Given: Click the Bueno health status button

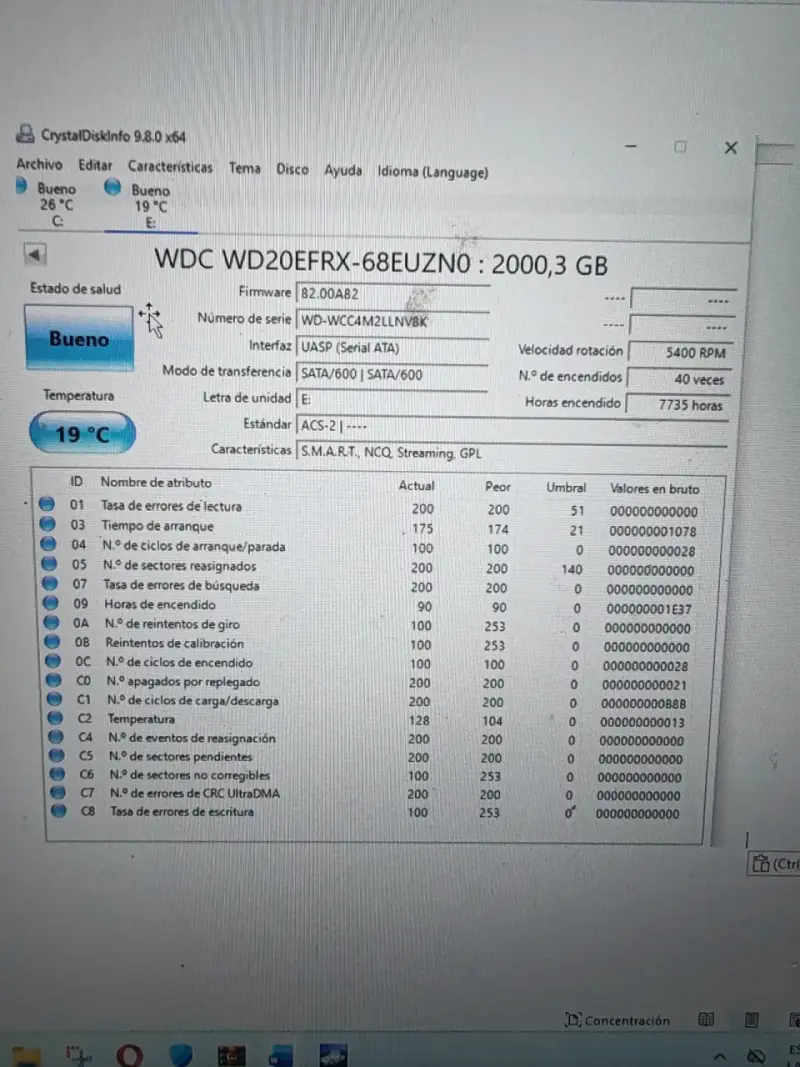Looking at the screenshot, I should click(x=79, y=338).
